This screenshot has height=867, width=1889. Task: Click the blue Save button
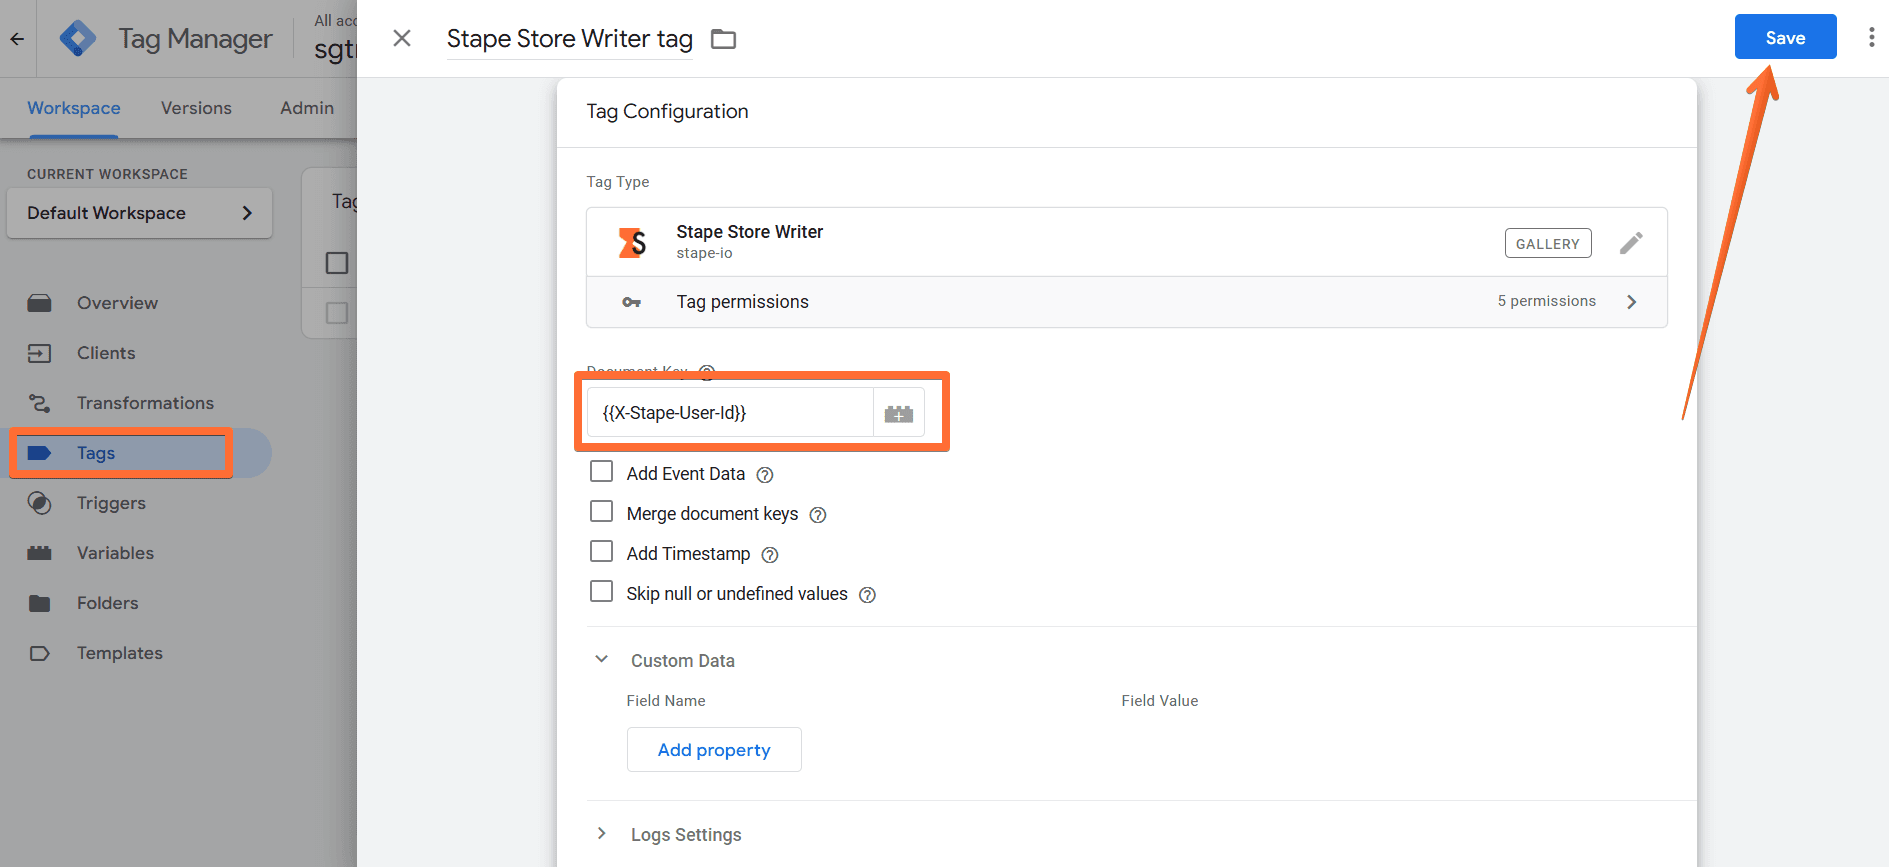(x=1785, y=37)
